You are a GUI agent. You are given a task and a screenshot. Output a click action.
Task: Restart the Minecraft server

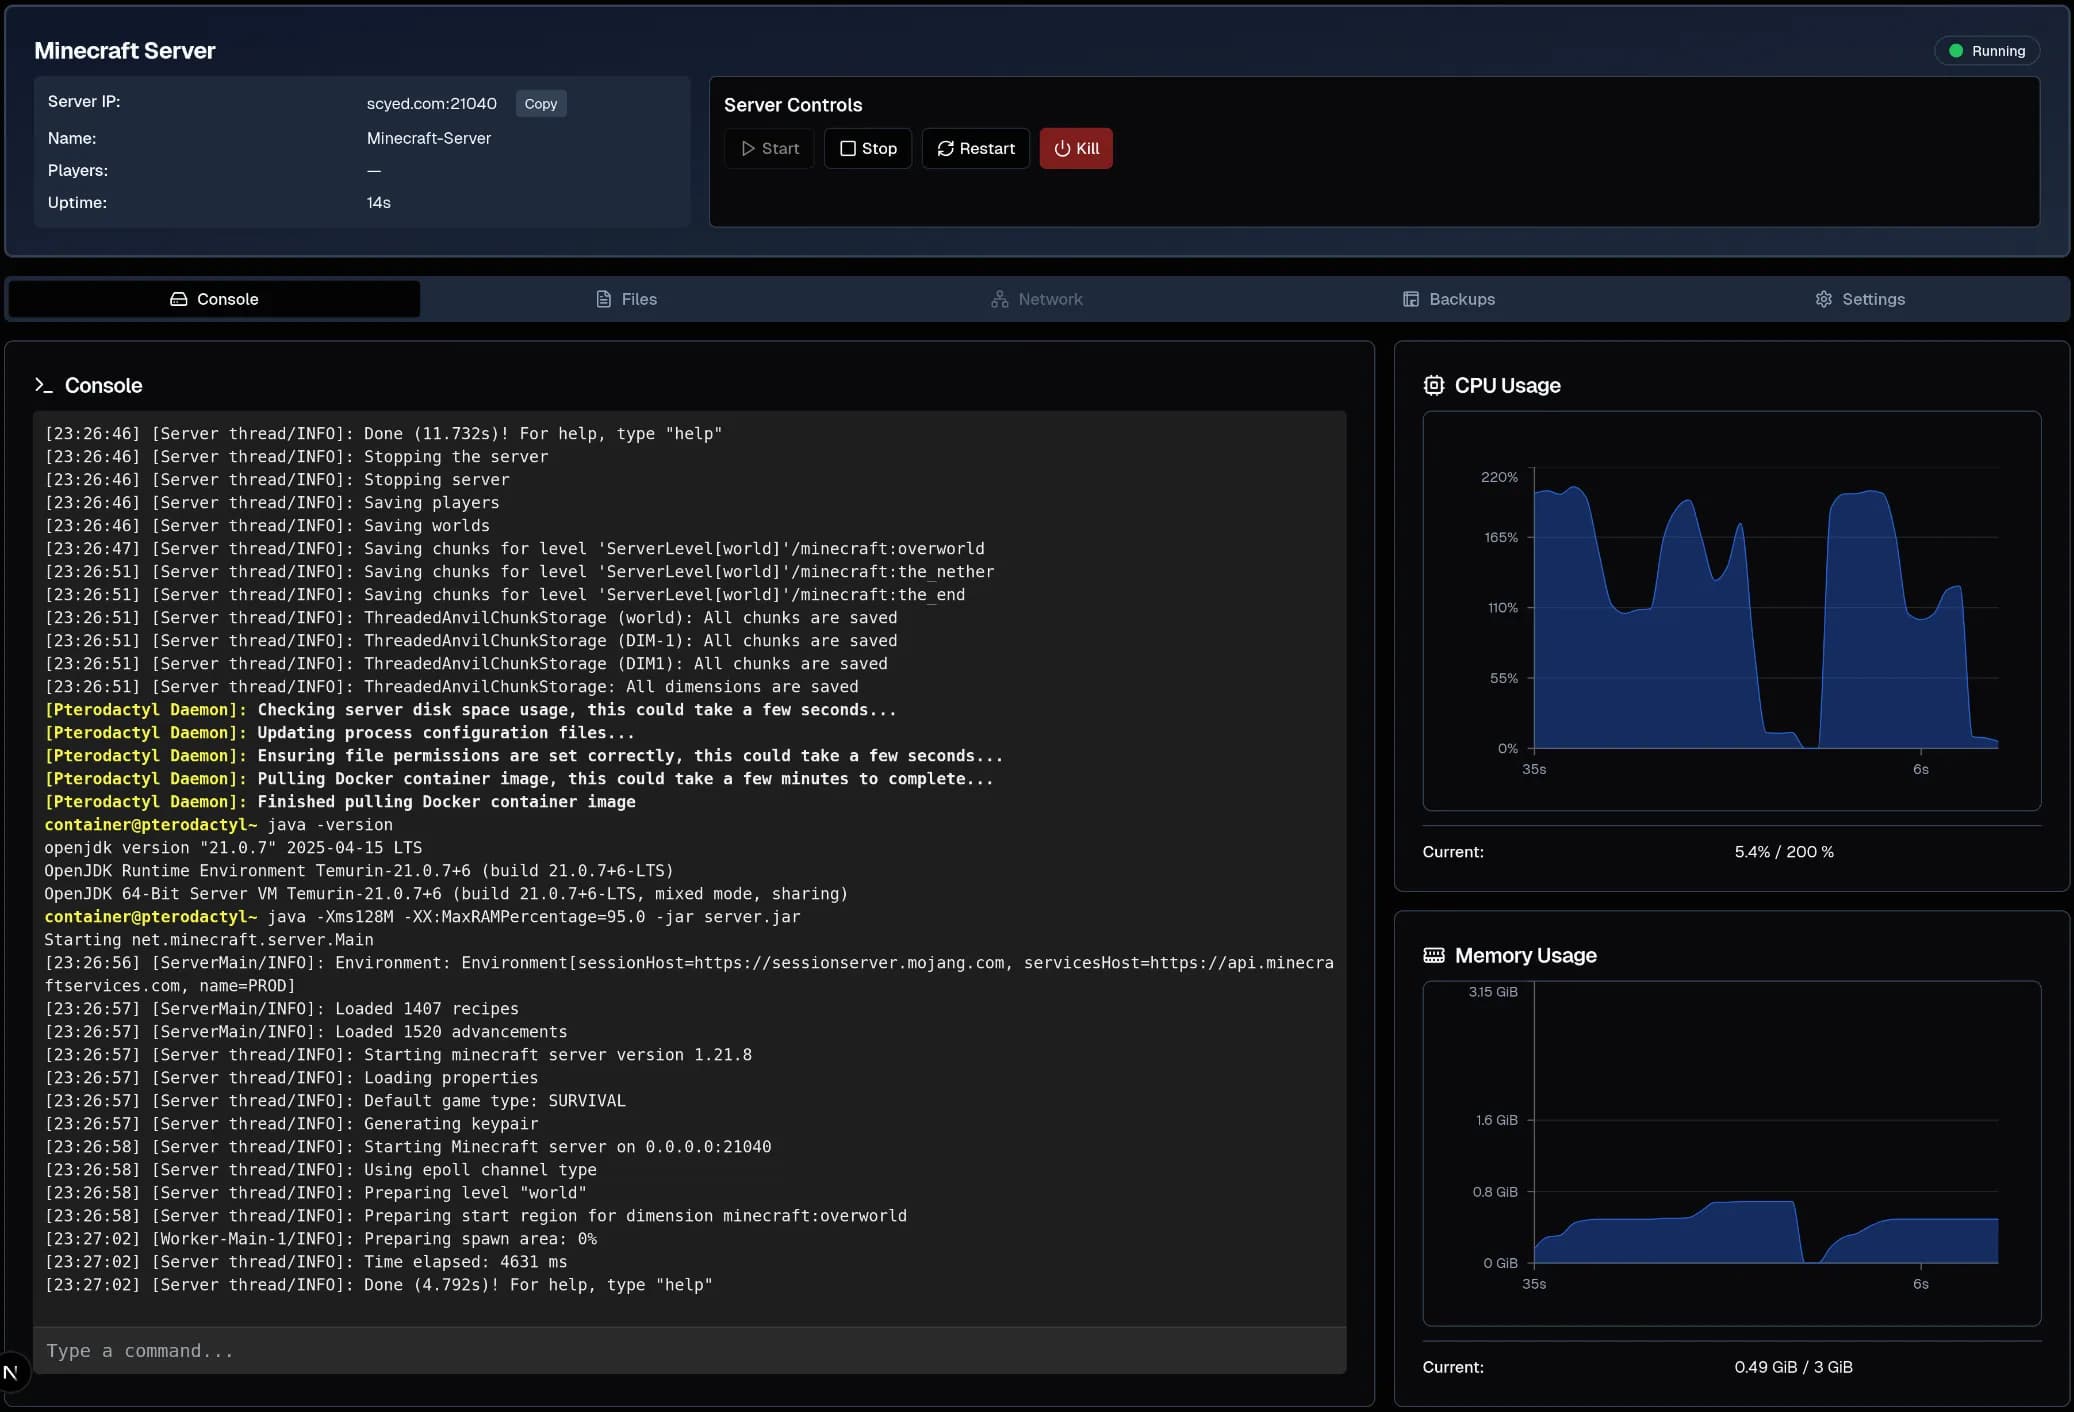975,148
